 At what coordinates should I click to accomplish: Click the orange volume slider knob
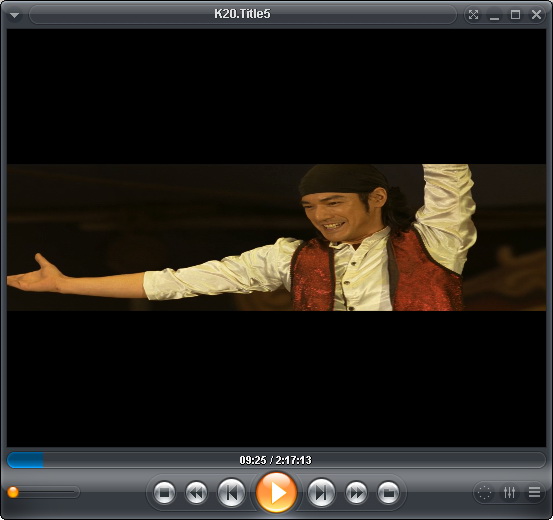coord(13,492)
